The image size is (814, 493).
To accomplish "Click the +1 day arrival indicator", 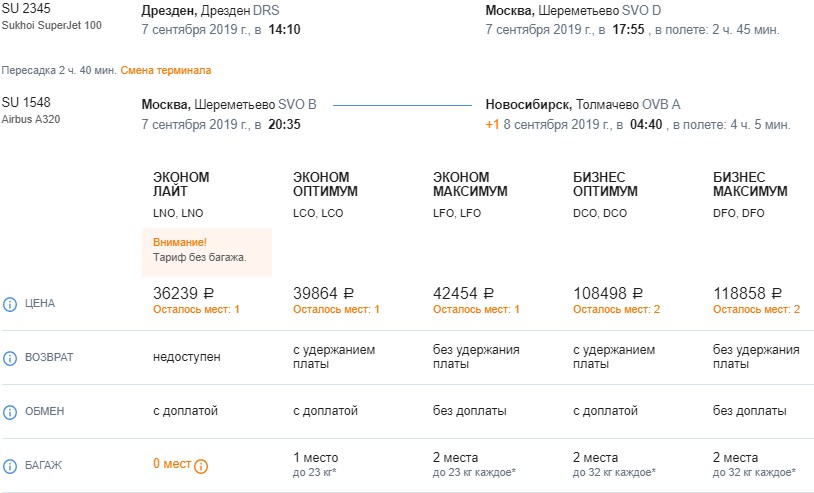I will pos(492,125).
